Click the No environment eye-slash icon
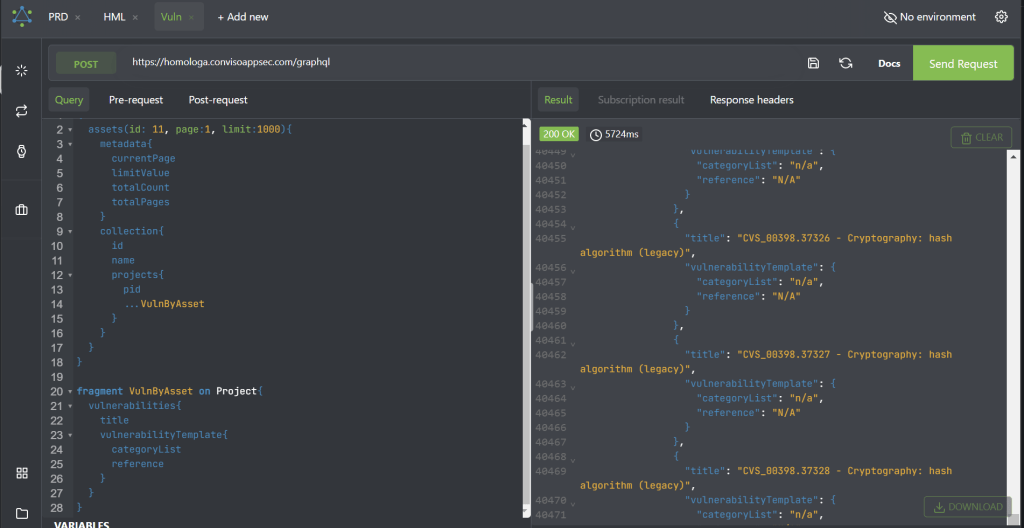This screenshot has height=528, width=1024. (x=890, y=17)
